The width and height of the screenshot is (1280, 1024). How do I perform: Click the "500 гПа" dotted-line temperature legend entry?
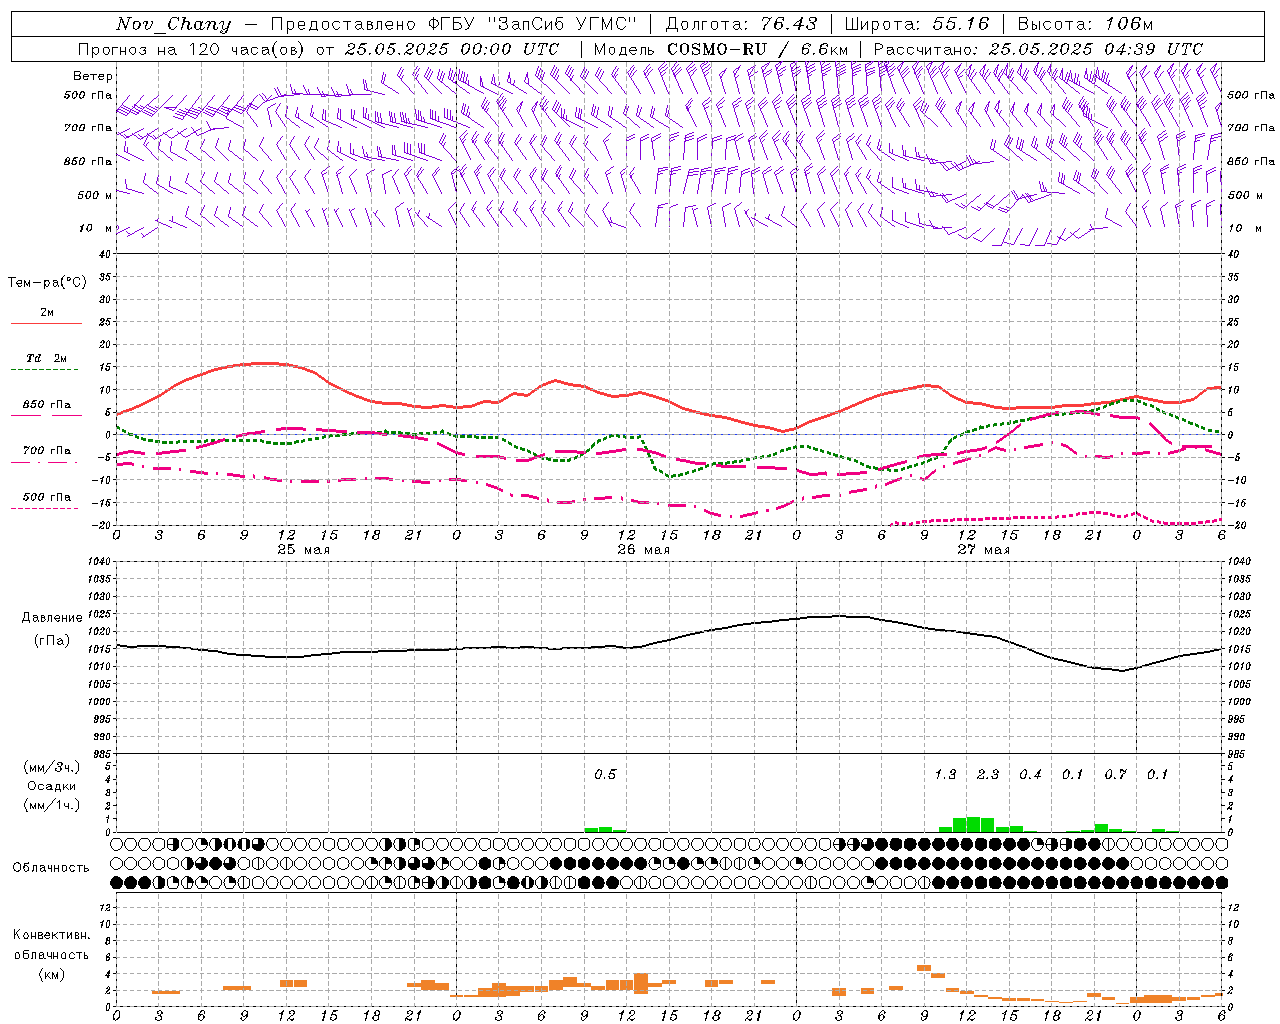46,497
